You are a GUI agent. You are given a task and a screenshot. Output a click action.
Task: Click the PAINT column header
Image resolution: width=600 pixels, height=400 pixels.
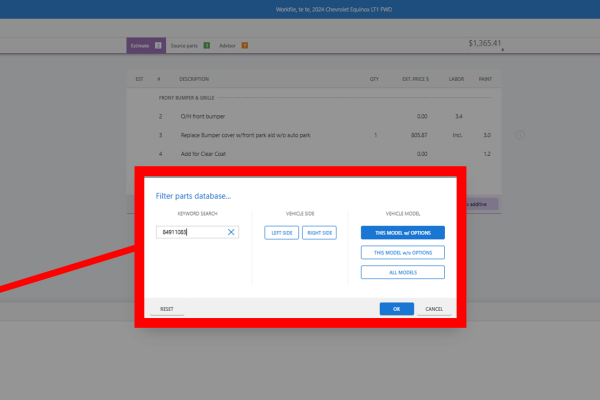click(485, 79)
